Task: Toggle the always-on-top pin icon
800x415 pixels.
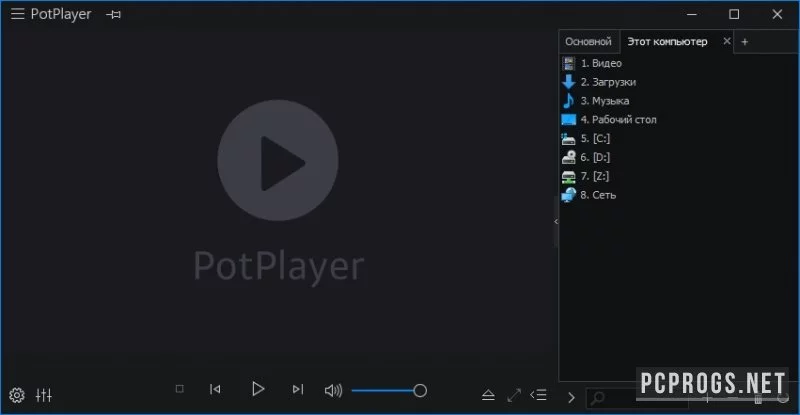Action: [x=113, y=15]
